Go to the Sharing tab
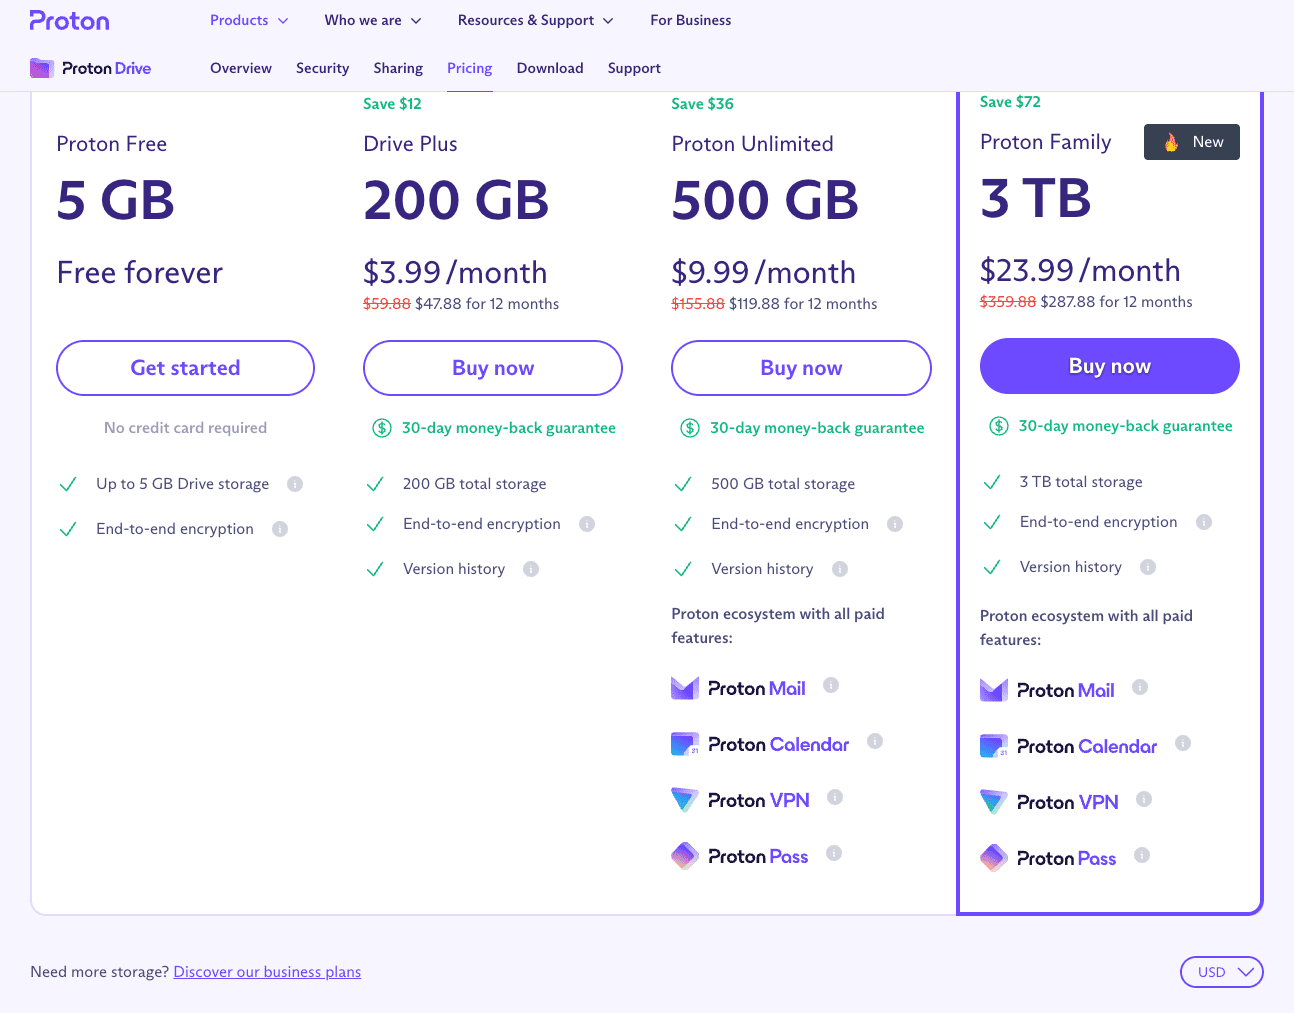The height and width of the screenshot is (1013, 1294). coord(398,68)
